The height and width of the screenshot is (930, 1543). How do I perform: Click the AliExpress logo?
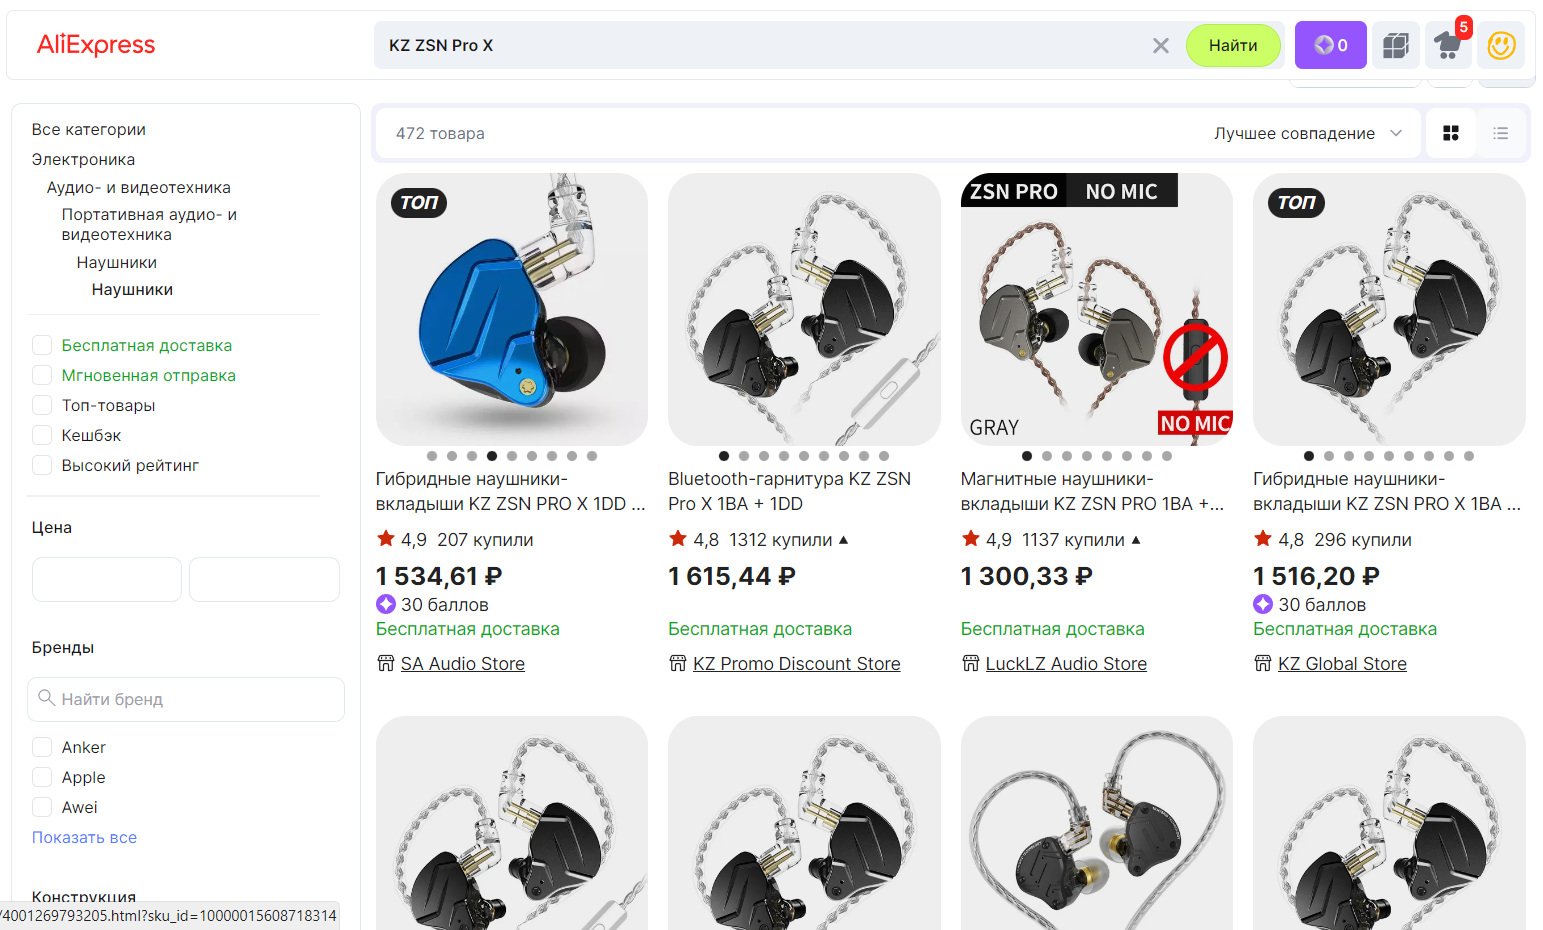tap(96, 45)
